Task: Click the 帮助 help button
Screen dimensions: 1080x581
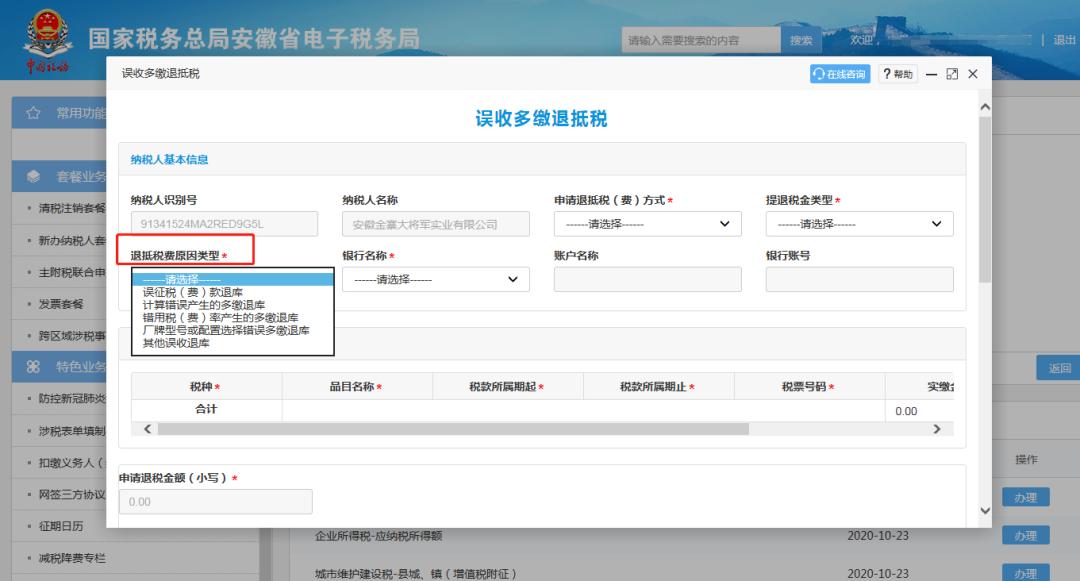Action: tap(897, 74)
